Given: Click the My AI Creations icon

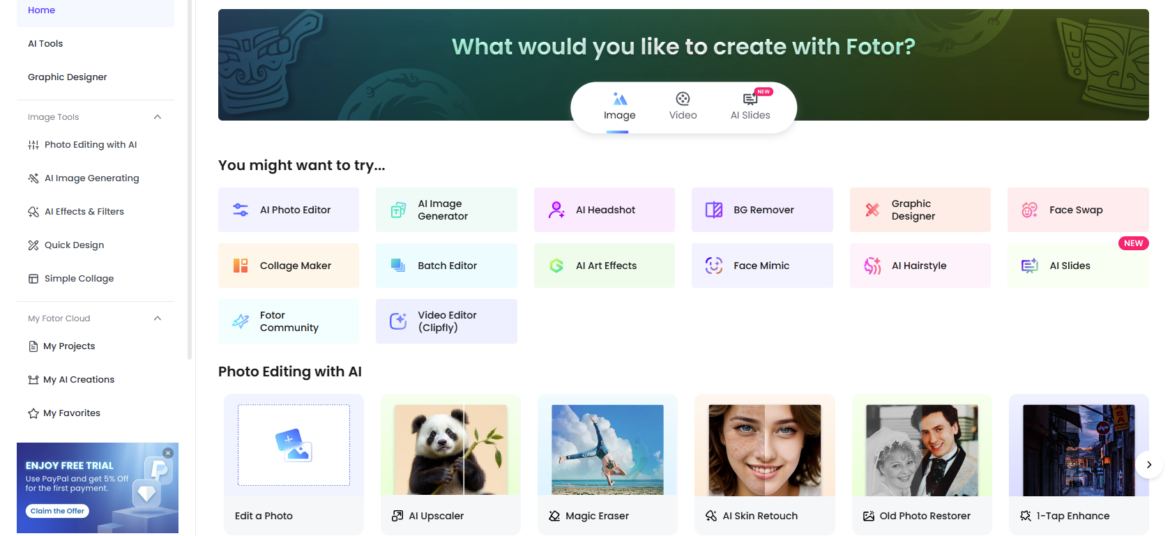Looking at the screenshot, I should (x=33, y=380).
